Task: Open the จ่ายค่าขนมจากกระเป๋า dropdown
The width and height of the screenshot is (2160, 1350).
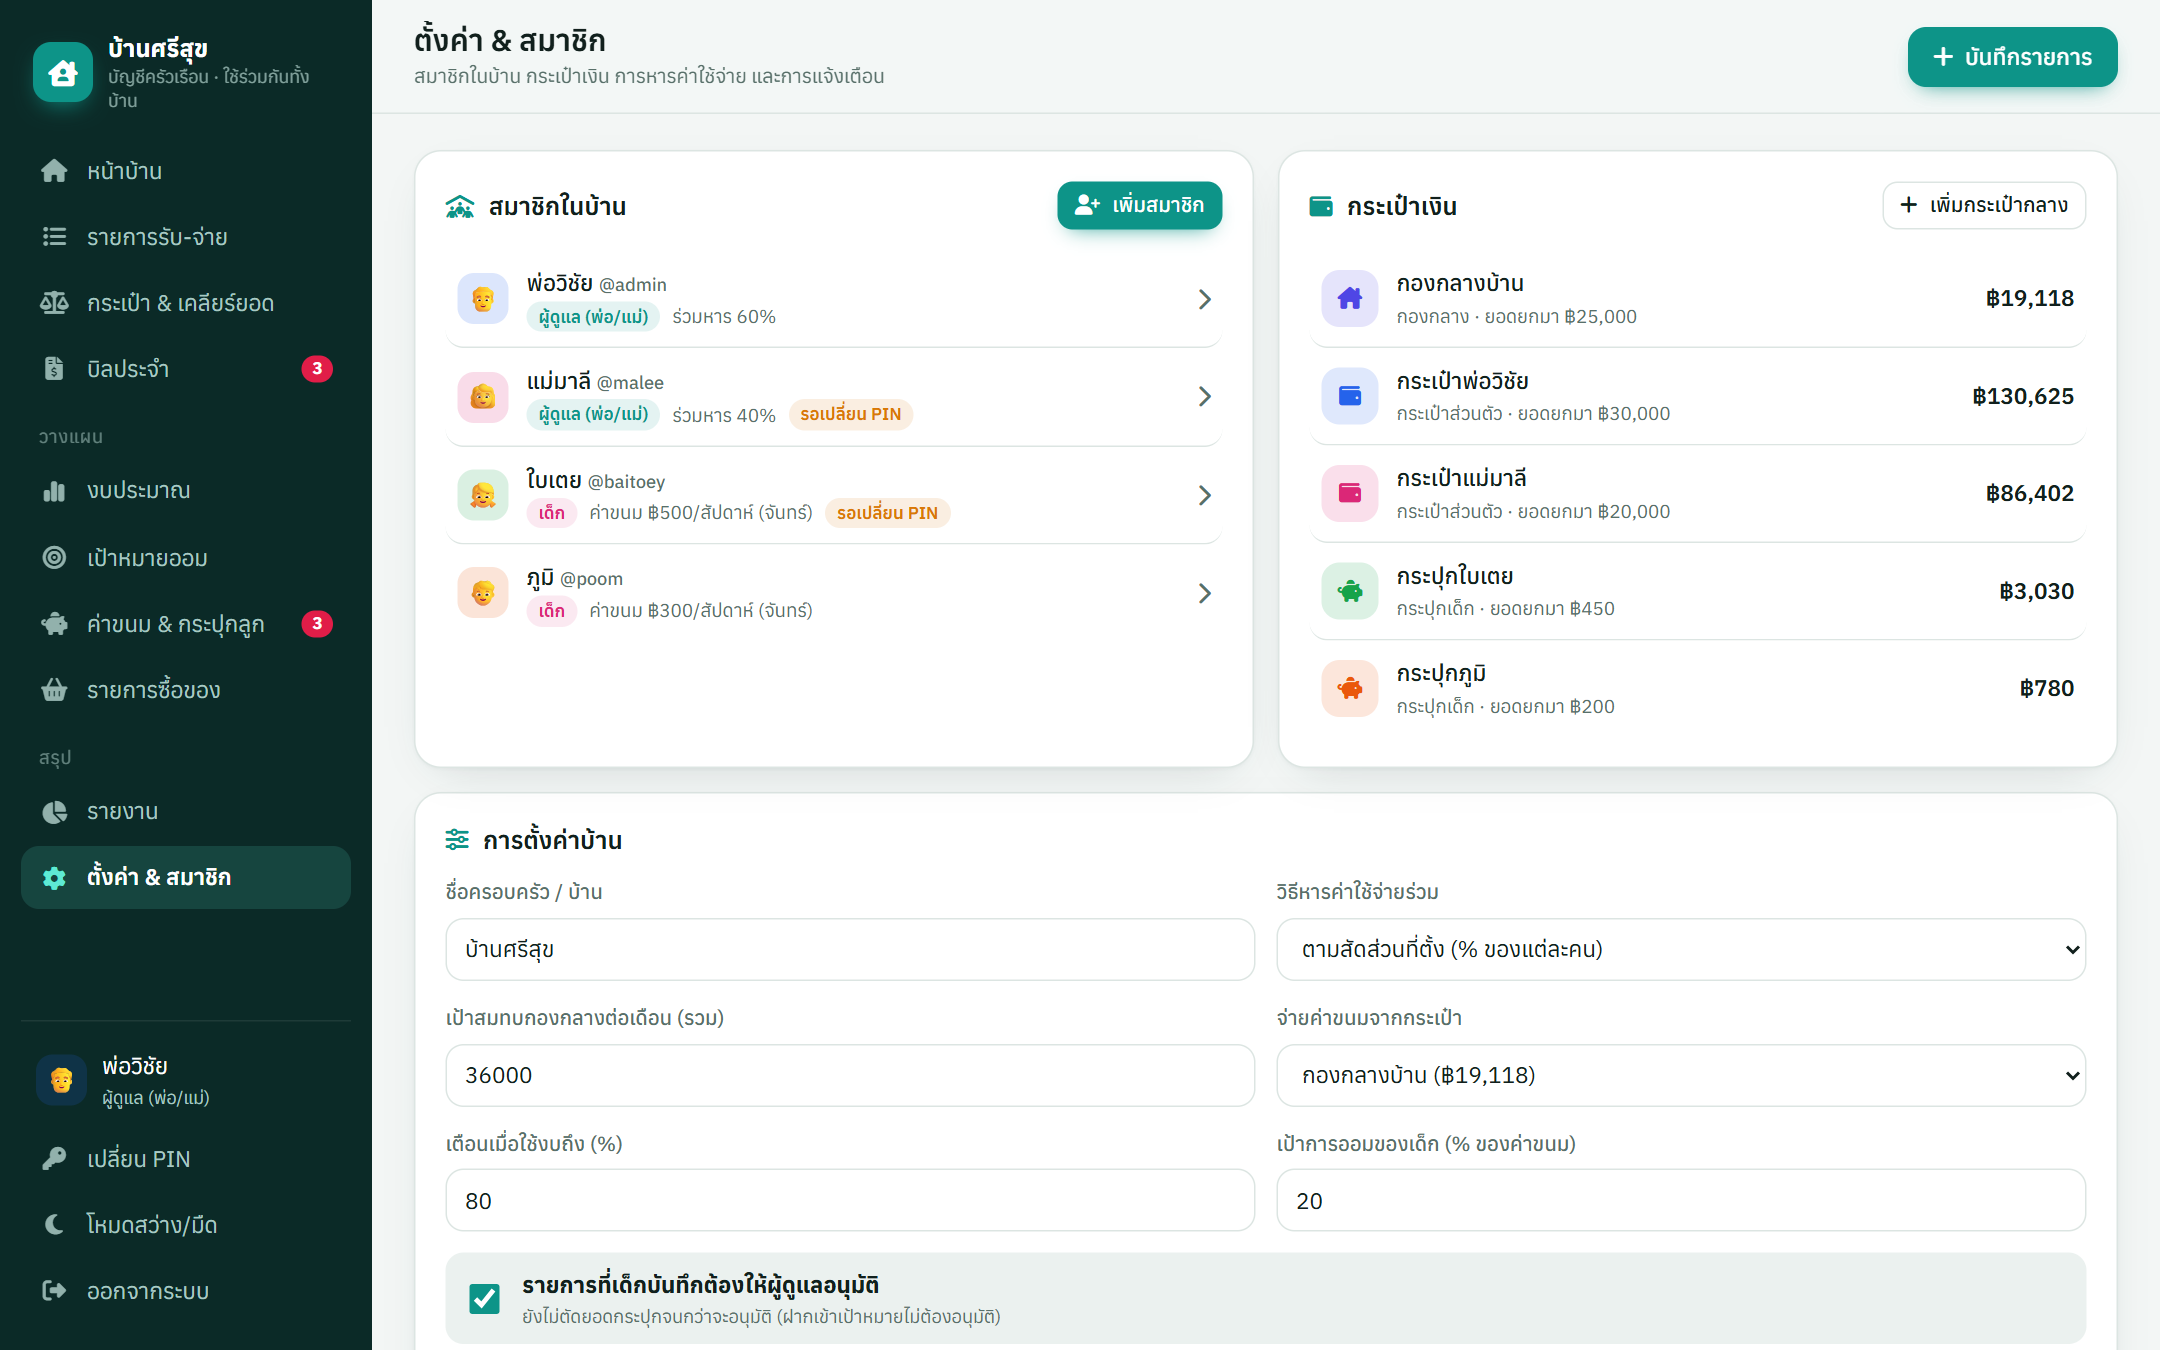Action: [1681, 1075]
